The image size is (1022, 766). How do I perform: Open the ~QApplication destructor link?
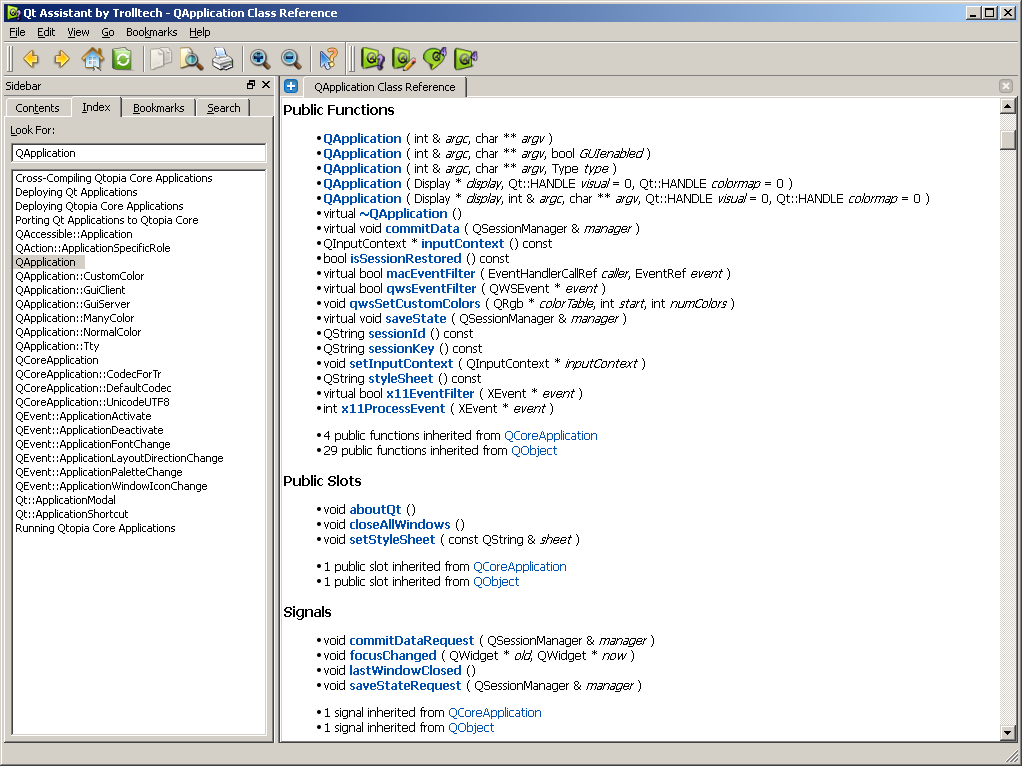click(403, 214)
